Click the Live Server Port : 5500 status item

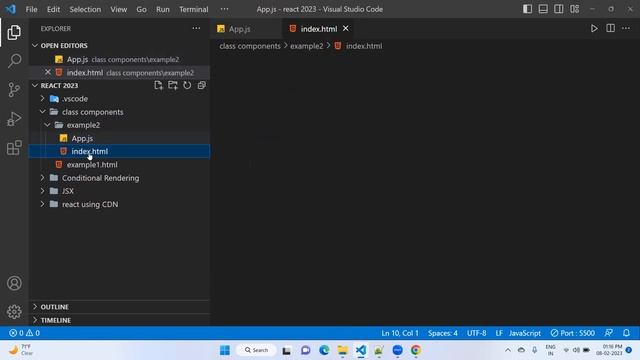[x=573, y=333]
